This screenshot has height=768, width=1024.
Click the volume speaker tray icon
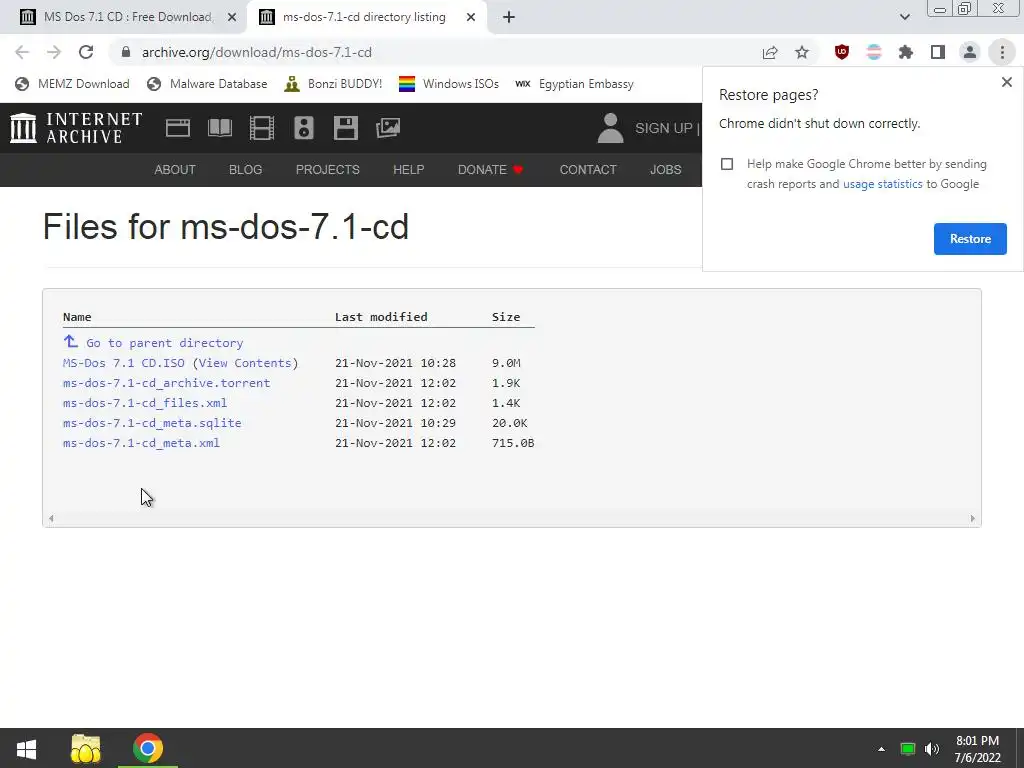[932, 749]
